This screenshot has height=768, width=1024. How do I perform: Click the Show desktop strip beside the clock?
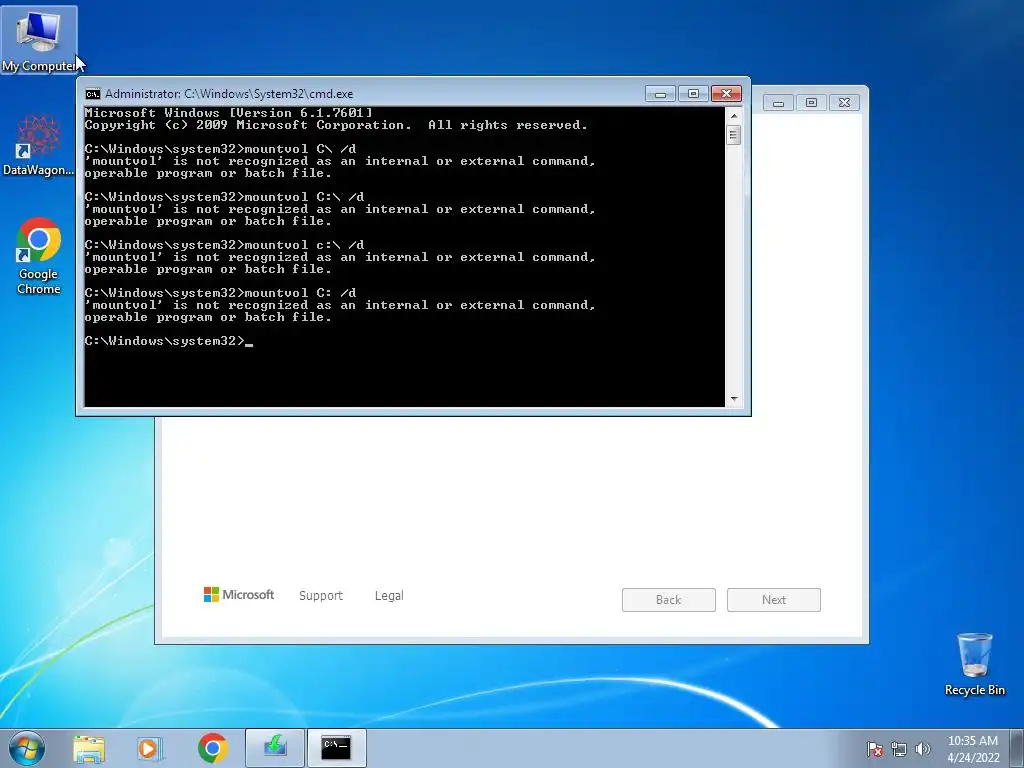1018,748
